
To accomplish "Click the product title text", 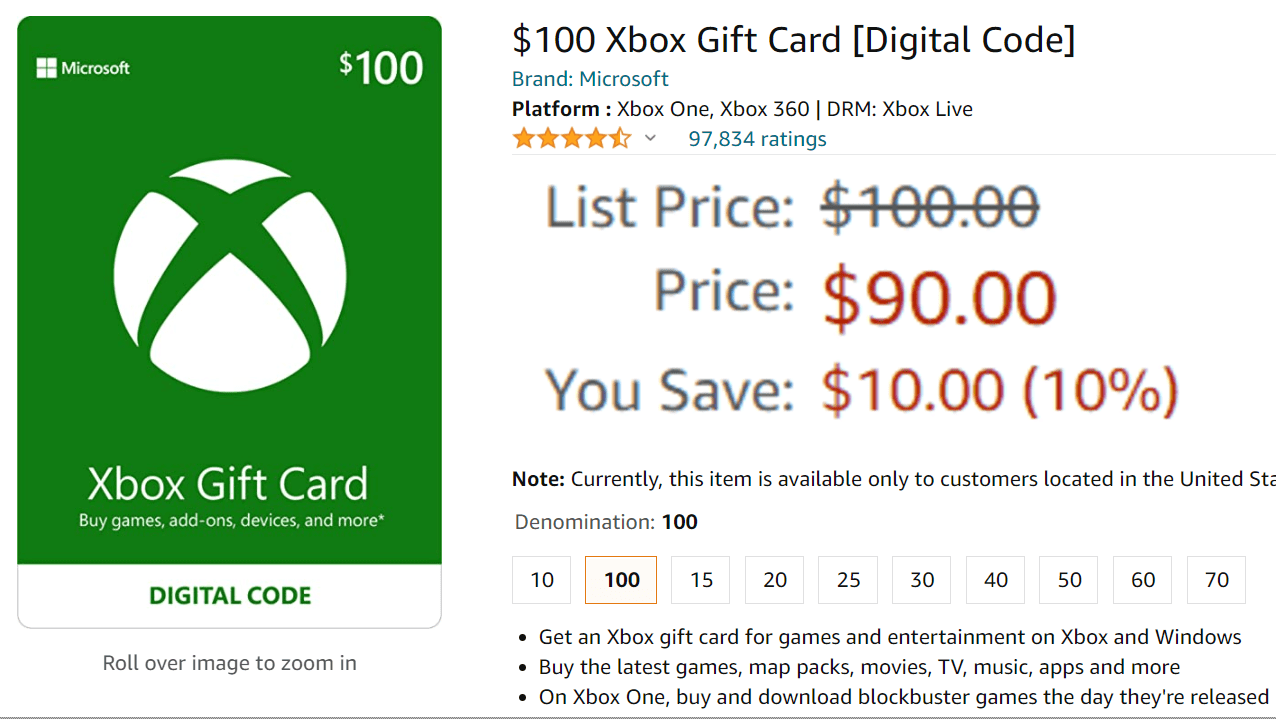I will pyautogui.click(x=793, y=39).
